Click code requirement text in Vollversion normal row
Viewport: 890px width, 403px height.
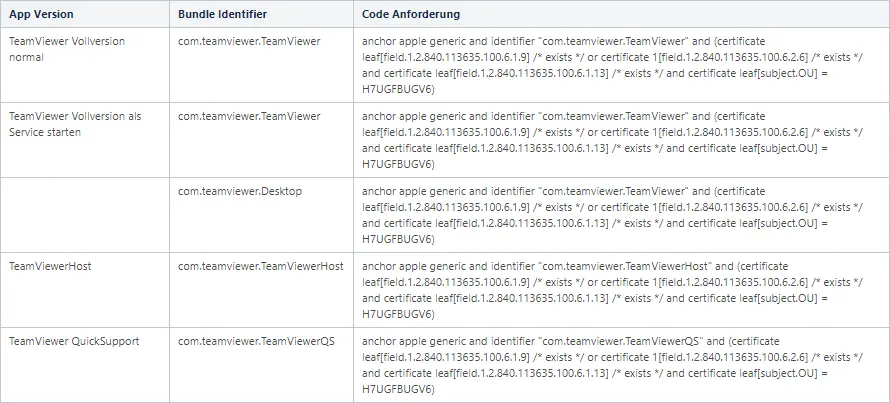[x=612, y=65]
